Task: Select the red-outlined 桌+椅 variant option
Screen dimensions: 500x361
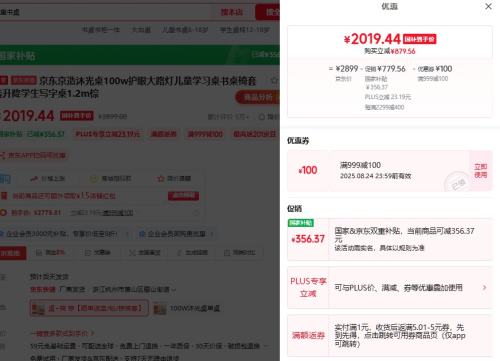Action: pos(88,308)
